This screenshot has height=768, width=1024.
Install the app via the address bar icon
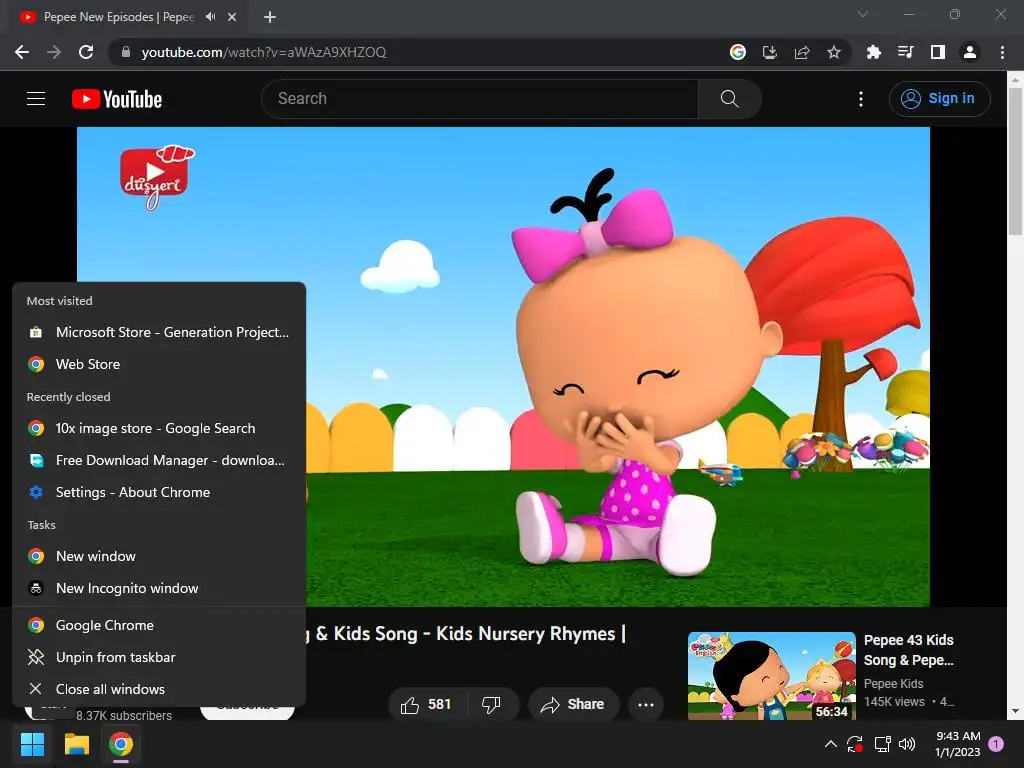coord(770,52)
